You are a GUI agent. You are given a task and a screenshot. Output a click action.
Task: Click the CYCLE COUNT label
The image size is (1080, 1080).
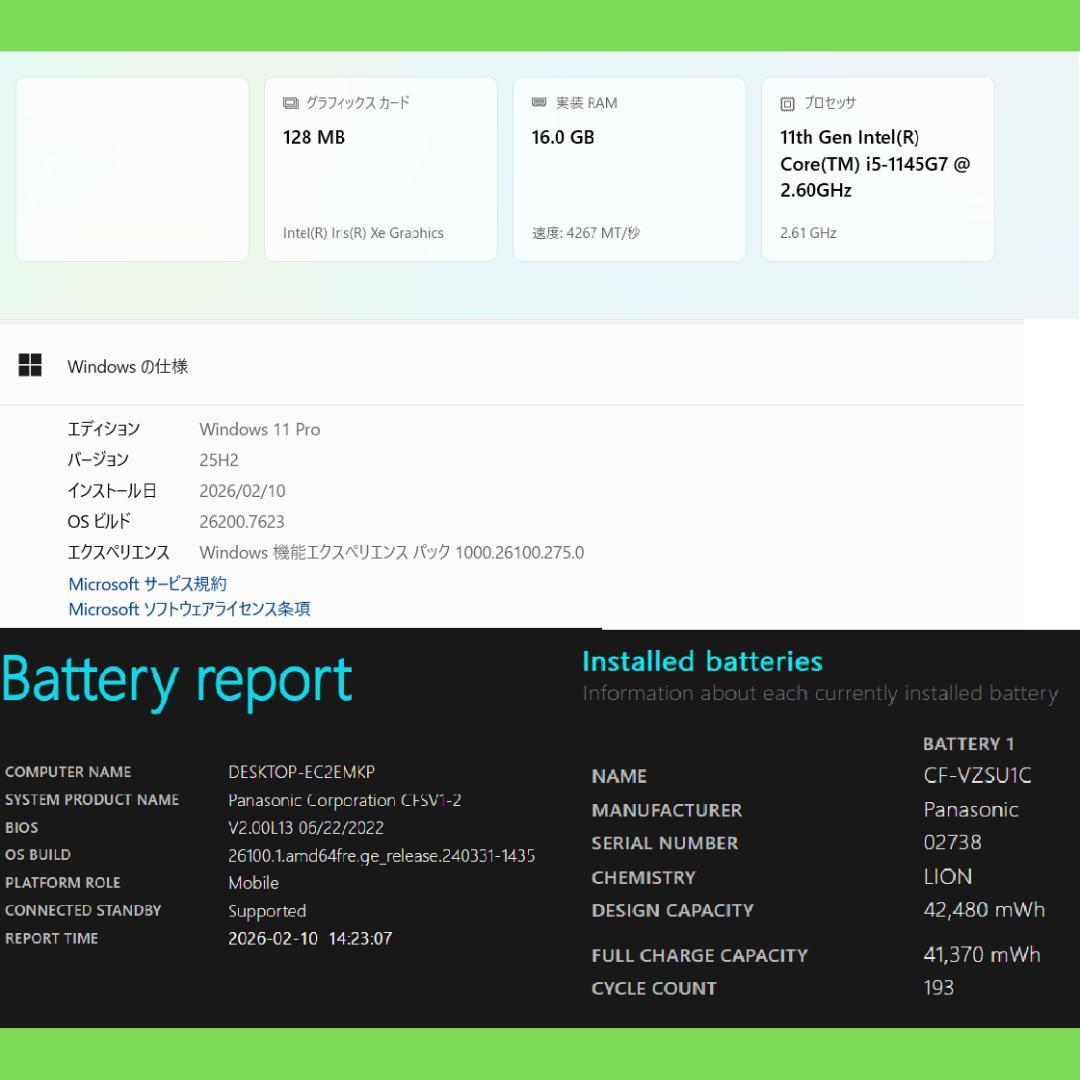[654, 988]
